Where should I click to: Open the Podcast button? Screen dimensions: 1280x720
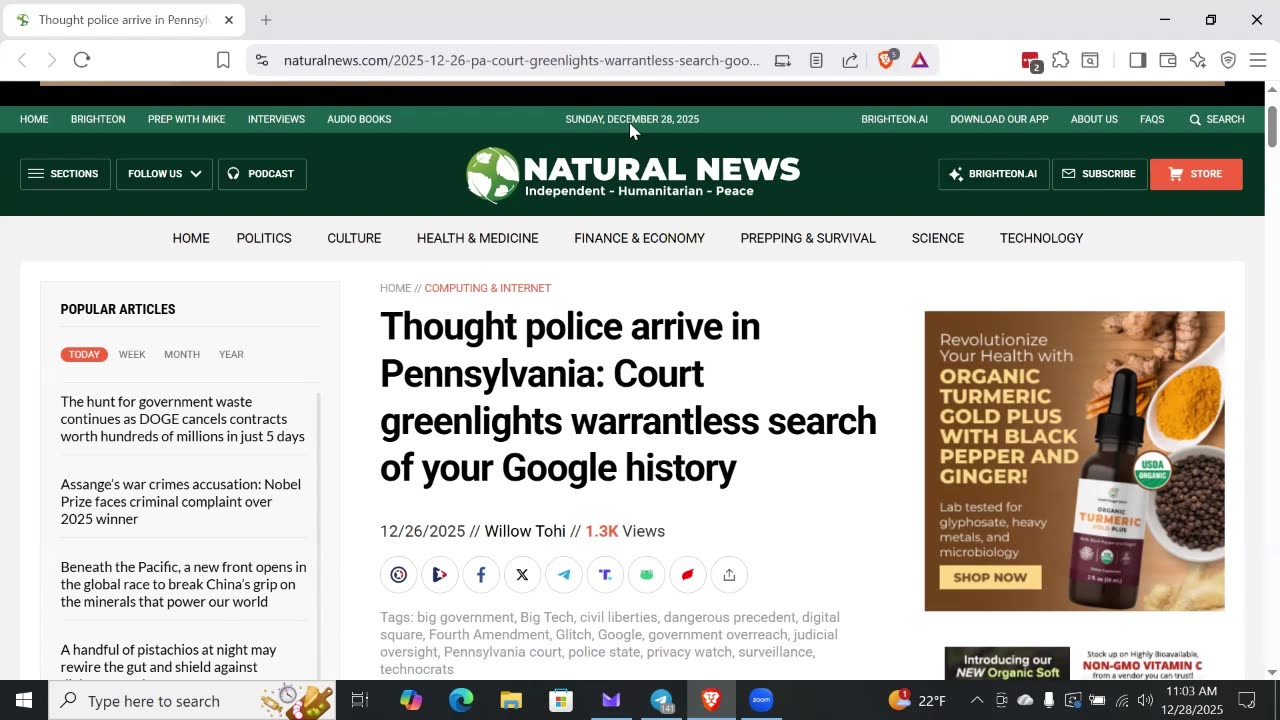point(262,174)
